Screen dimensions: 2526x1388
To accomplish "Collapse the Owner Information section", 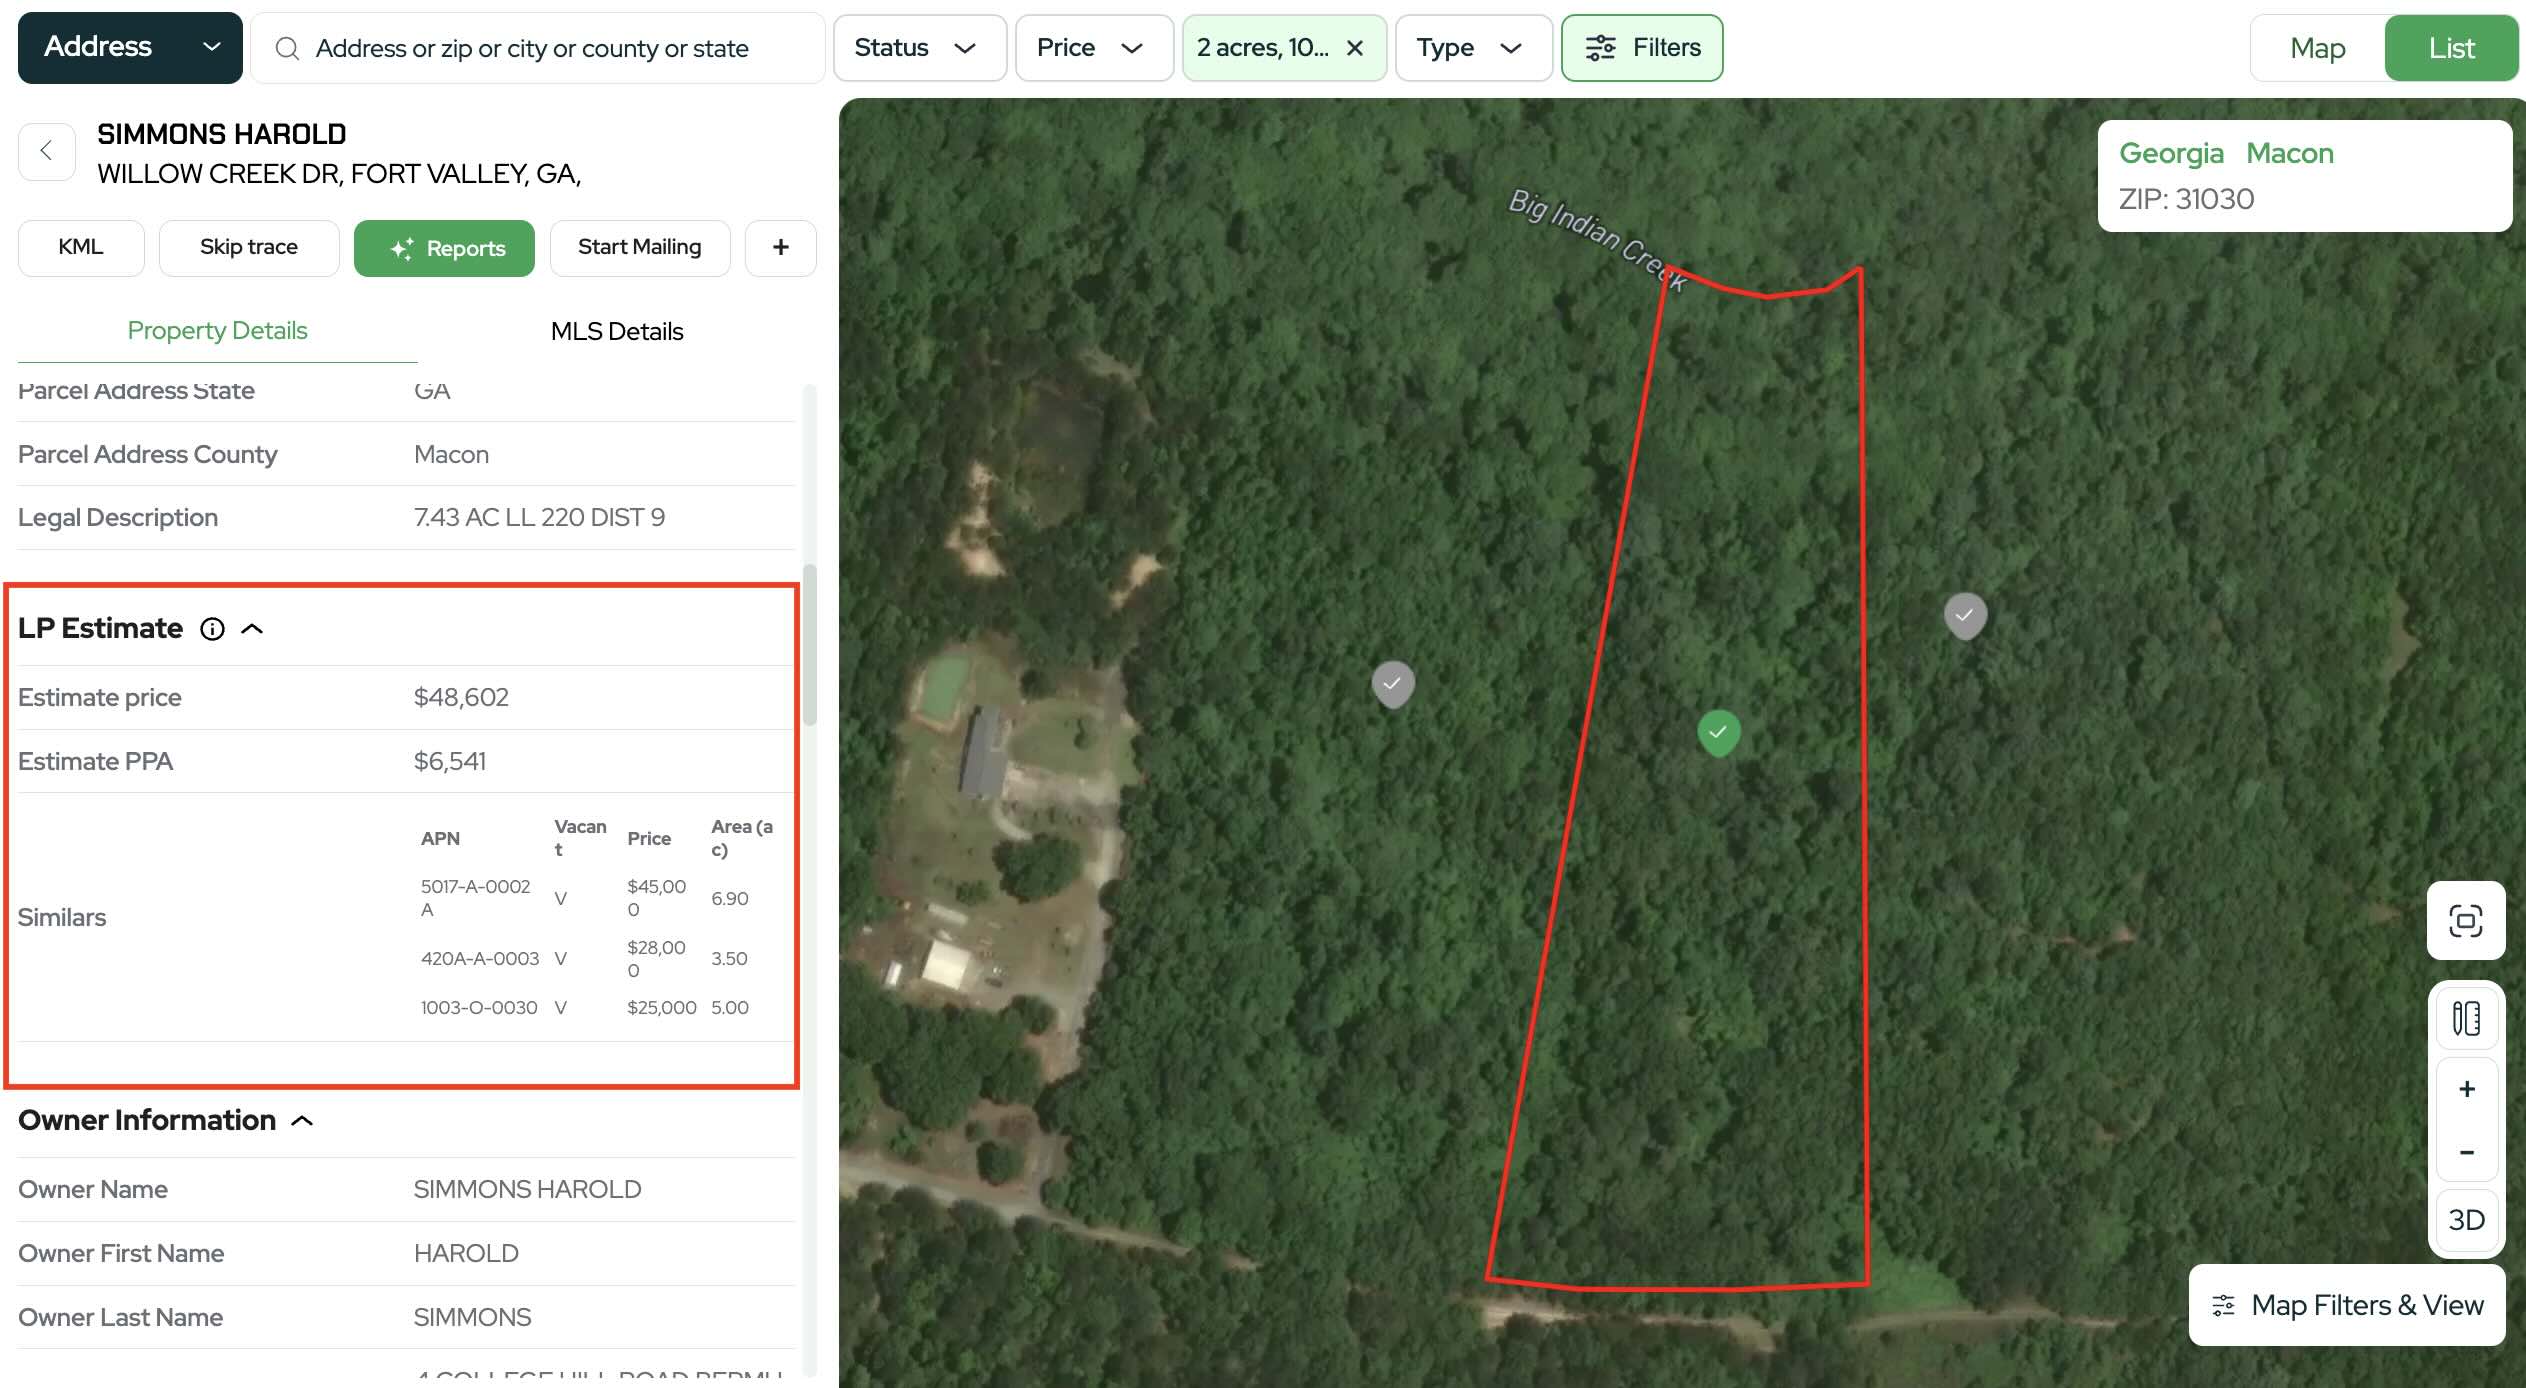I will pyautogui.click(x=302, y=1121).
